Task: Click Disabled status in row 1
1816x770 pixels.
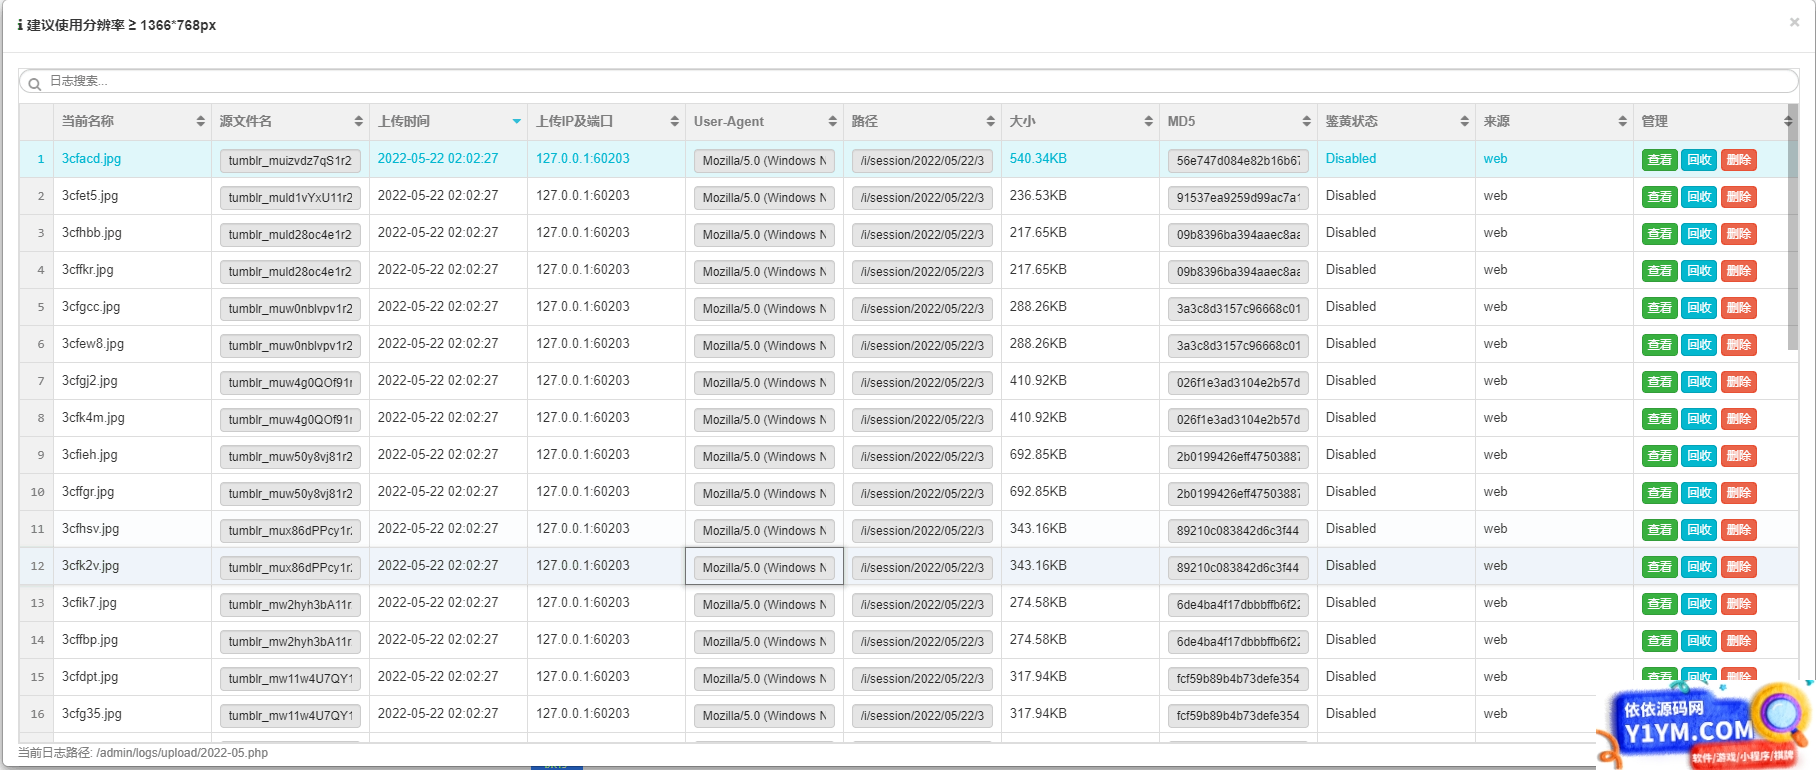Action: (1351, 159)
